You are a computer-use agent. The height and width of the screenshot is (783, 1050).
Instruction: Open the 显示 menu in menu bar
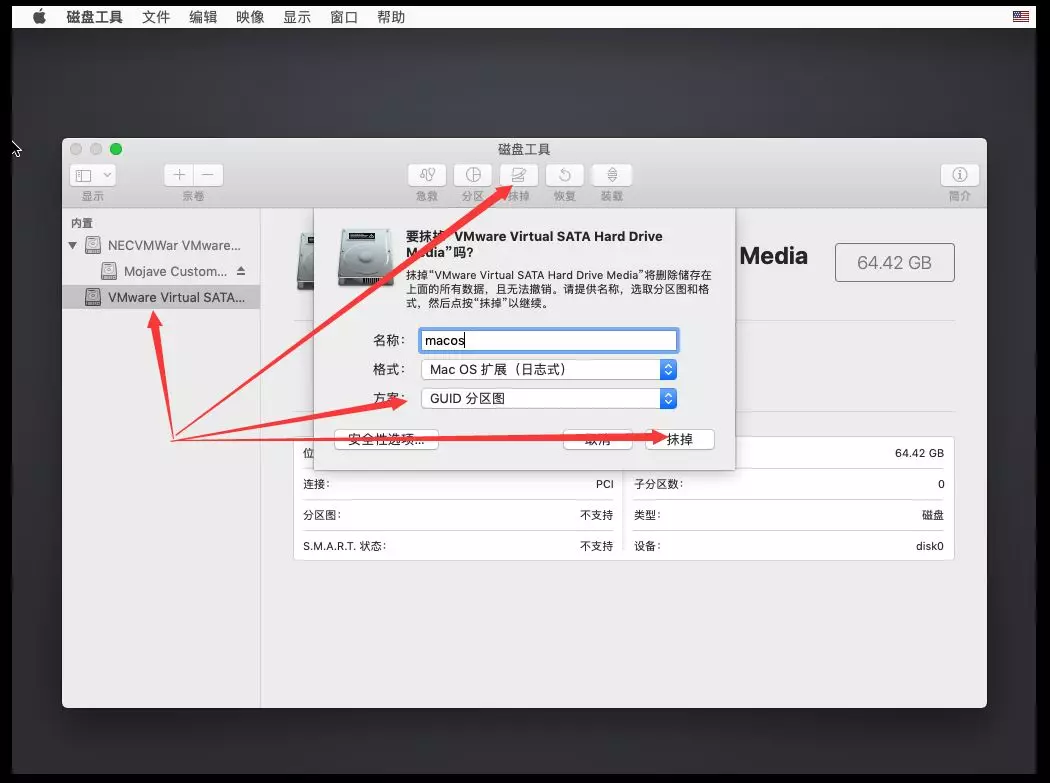click(x=297, y=17)
